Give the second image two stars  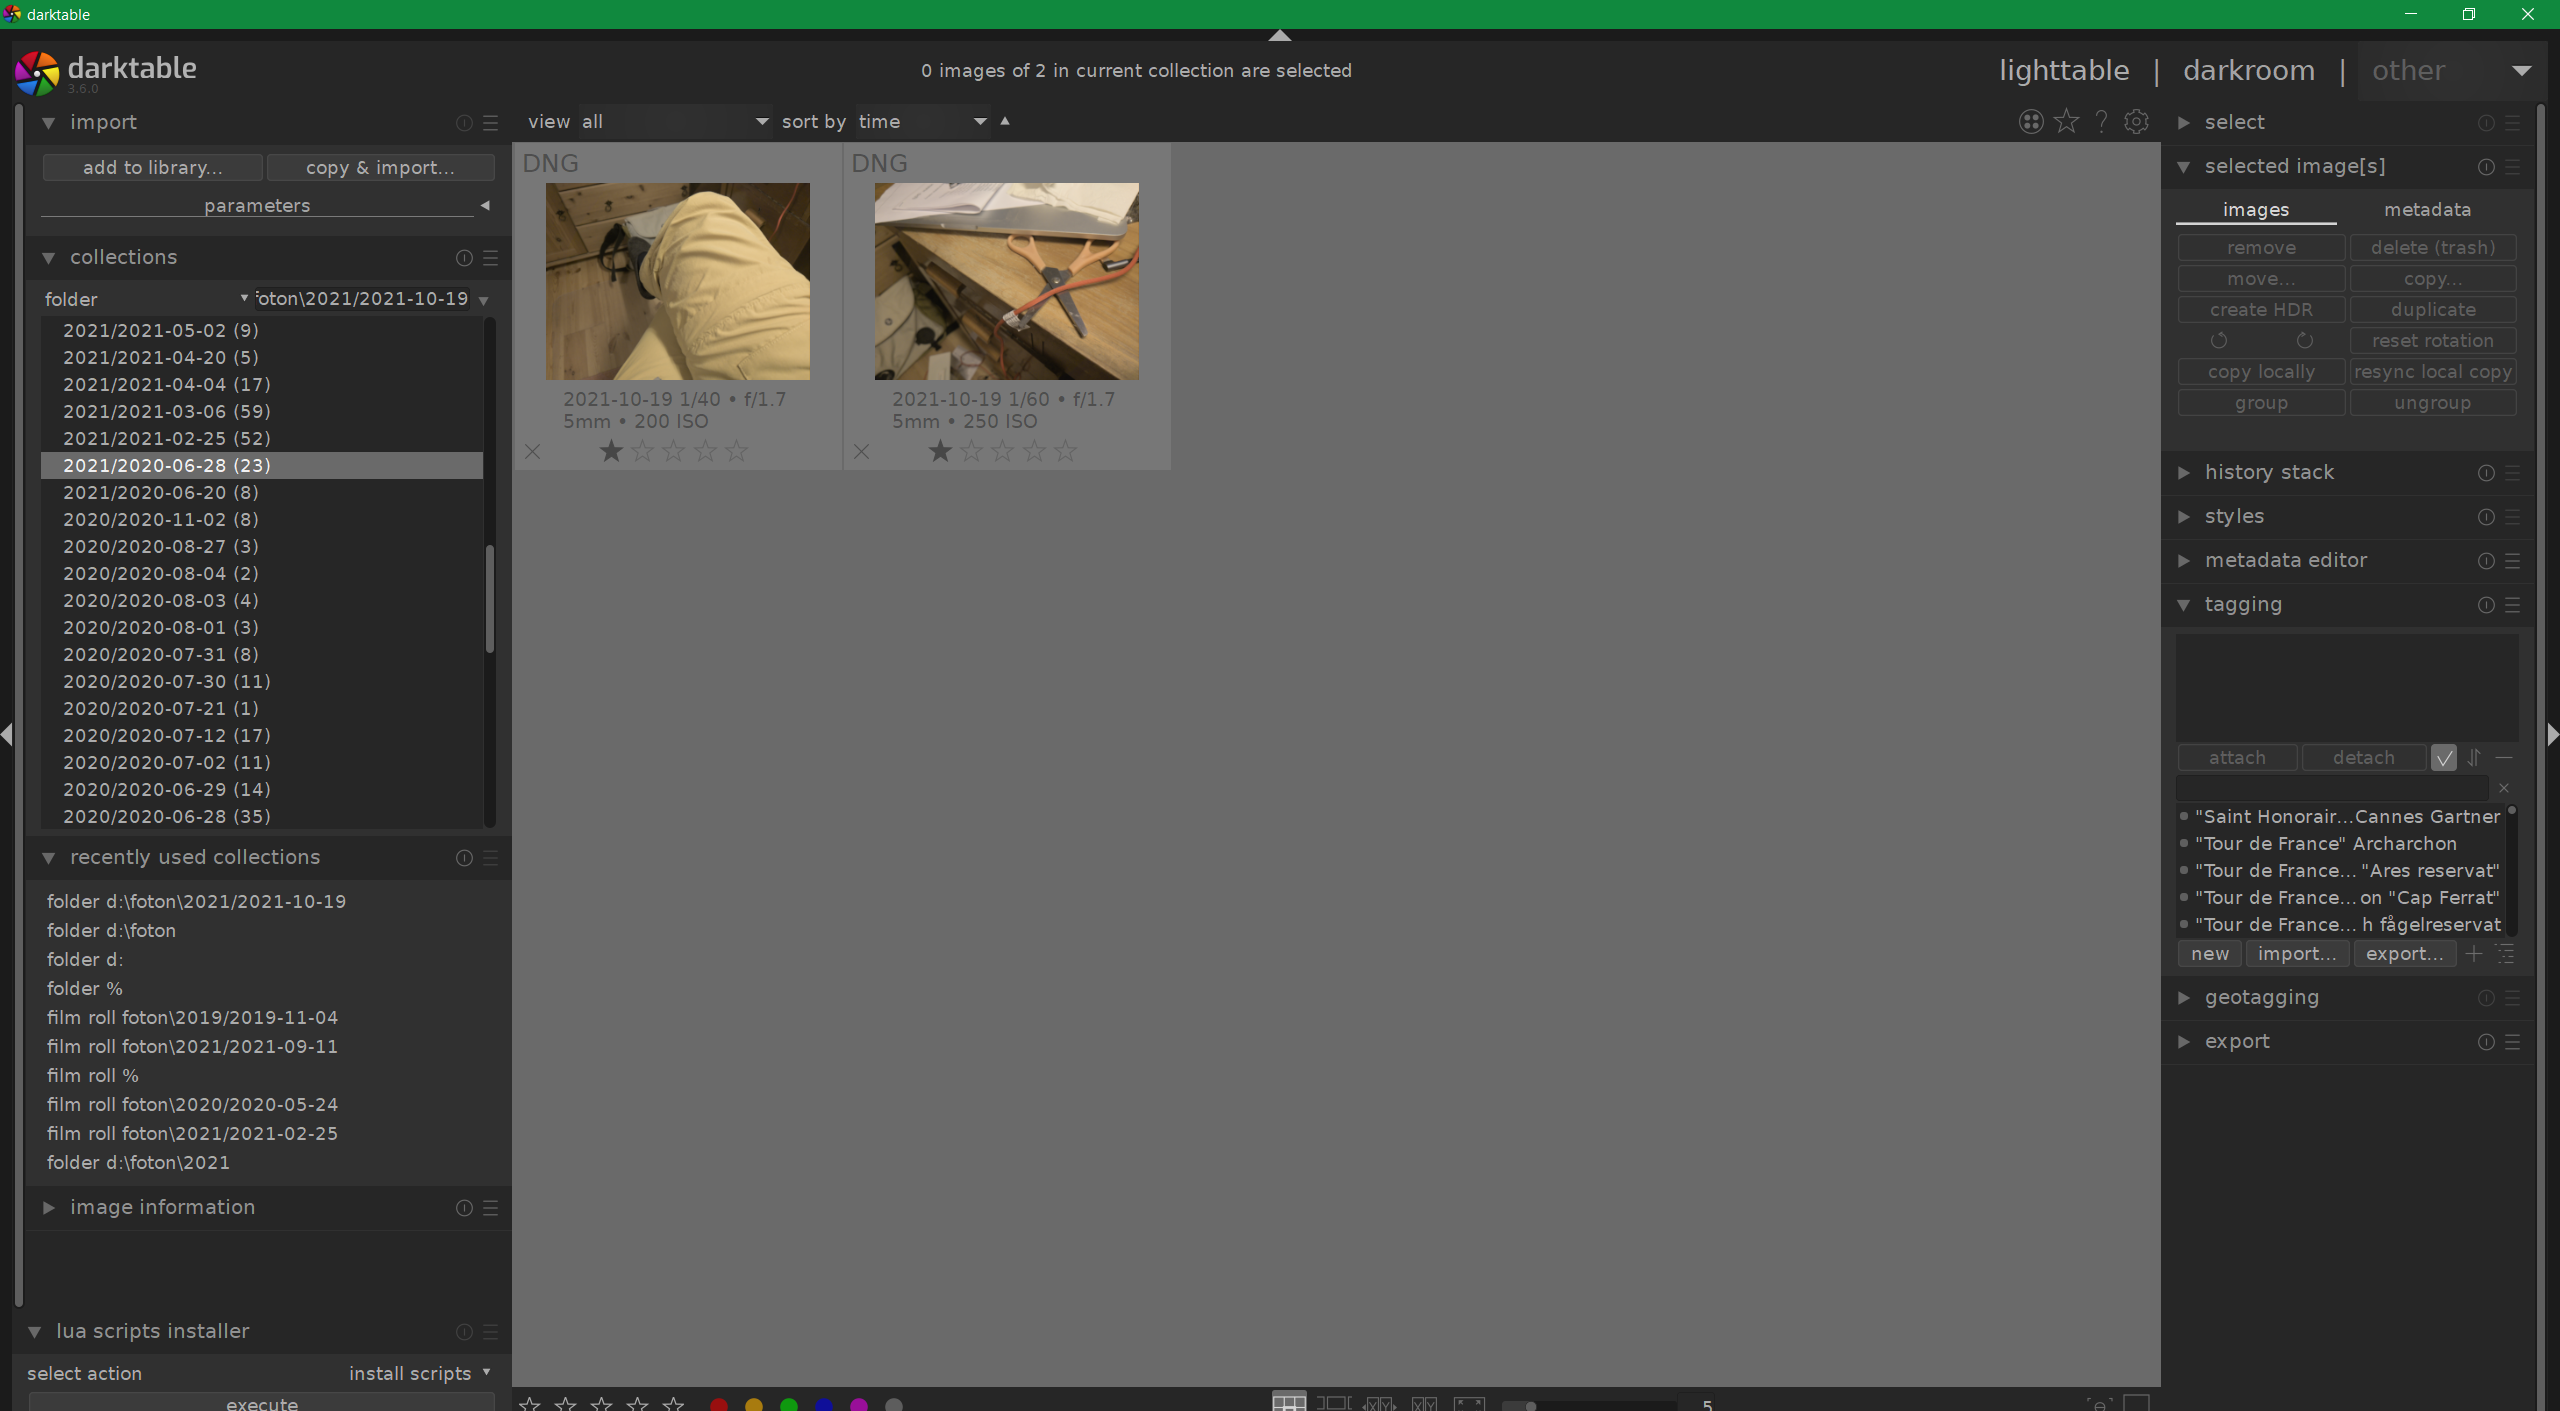pos(970,451)
